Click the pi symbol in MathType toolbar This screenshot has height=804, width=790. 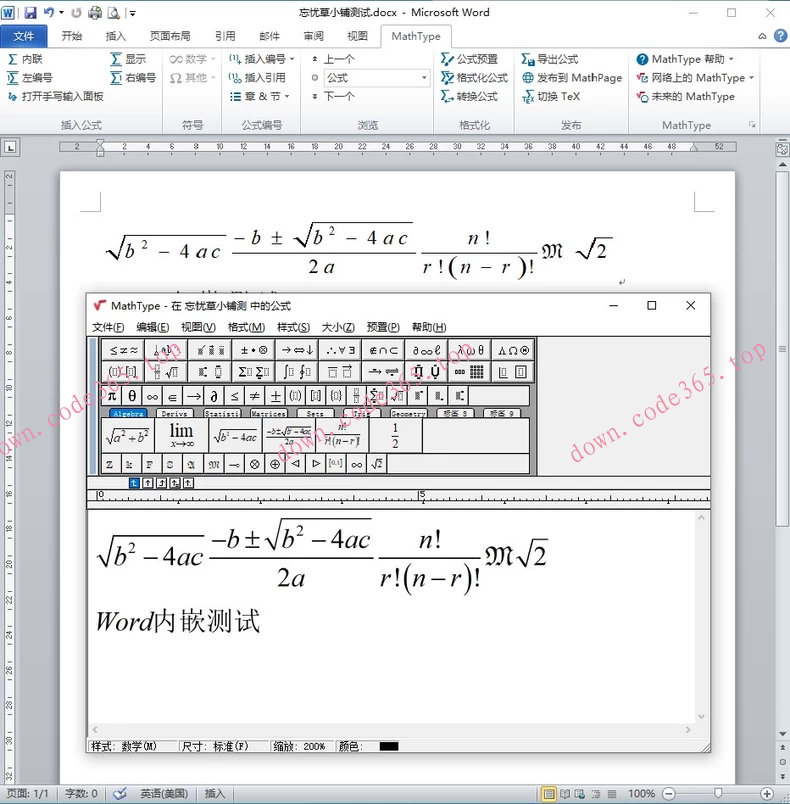tap(112, 396)
